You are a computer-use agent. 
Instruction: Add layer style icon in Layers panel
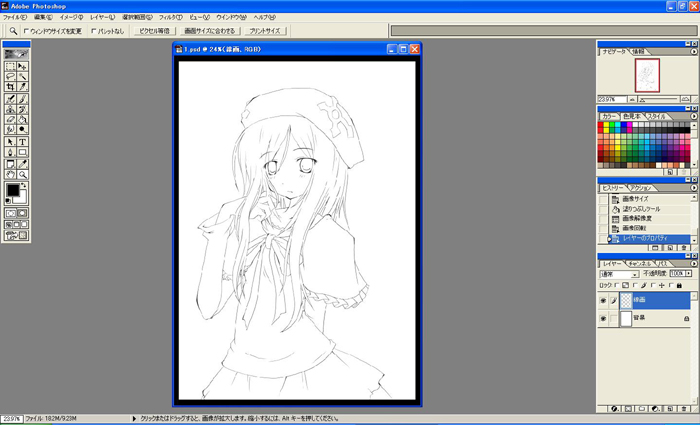(615, 408)
